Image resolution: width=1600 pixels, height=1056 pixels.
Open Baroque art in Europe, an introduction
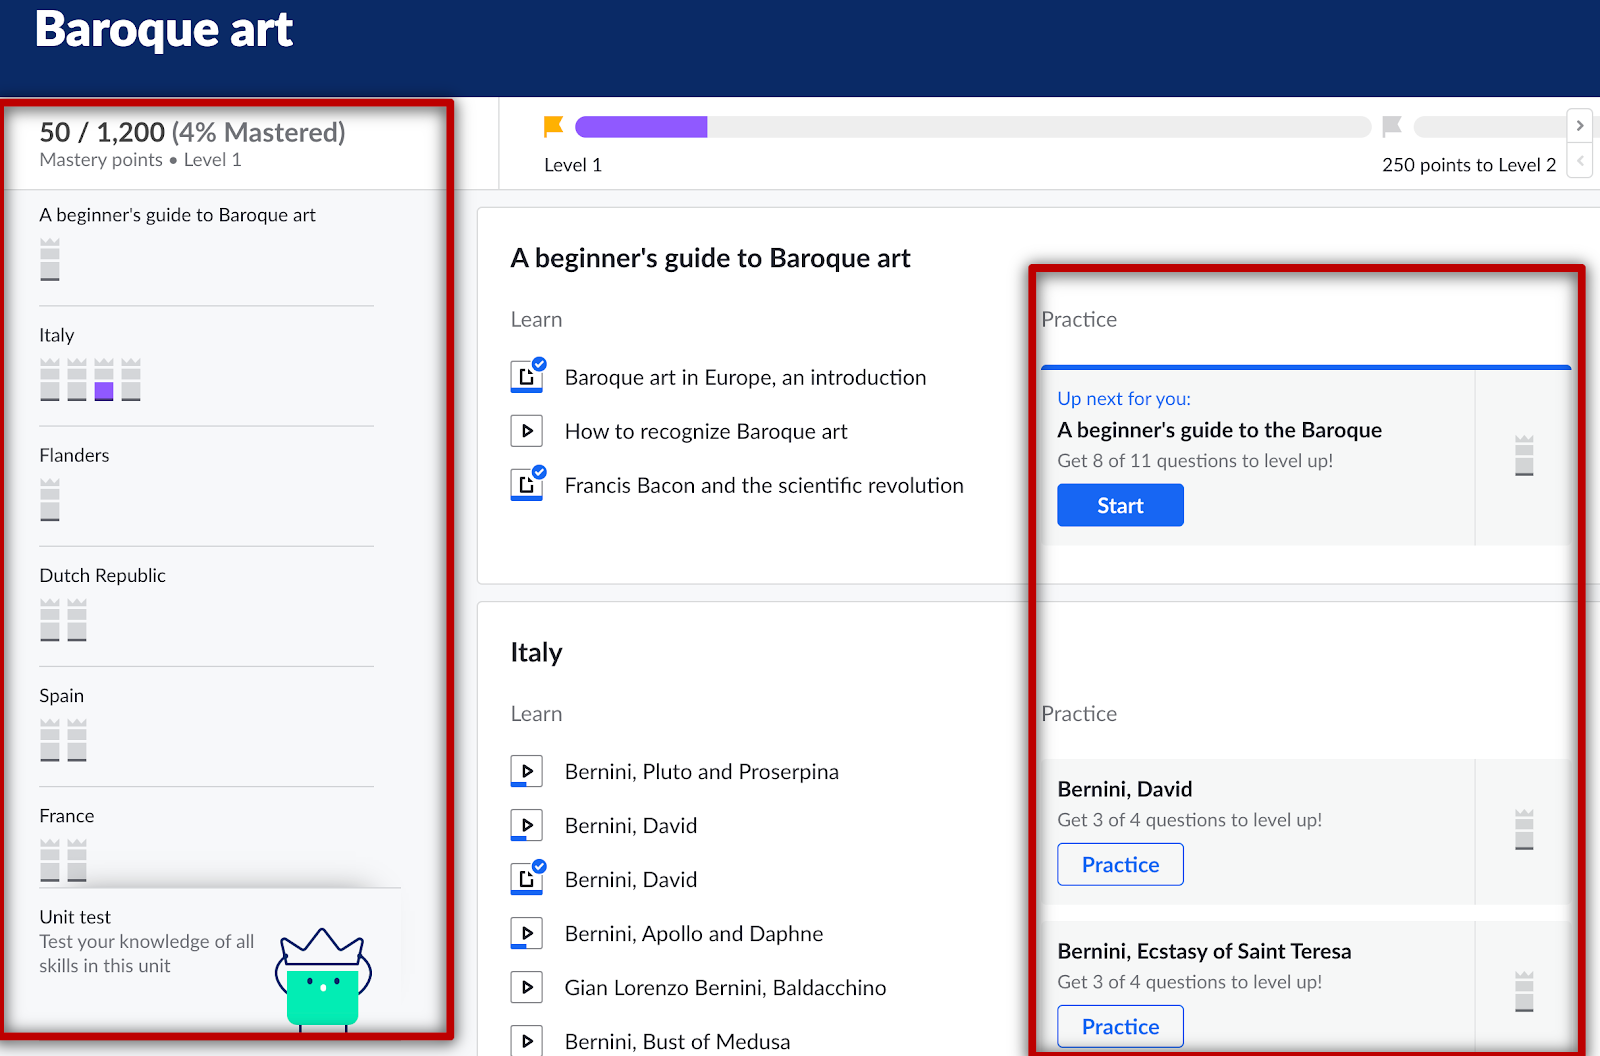(745, 377)
